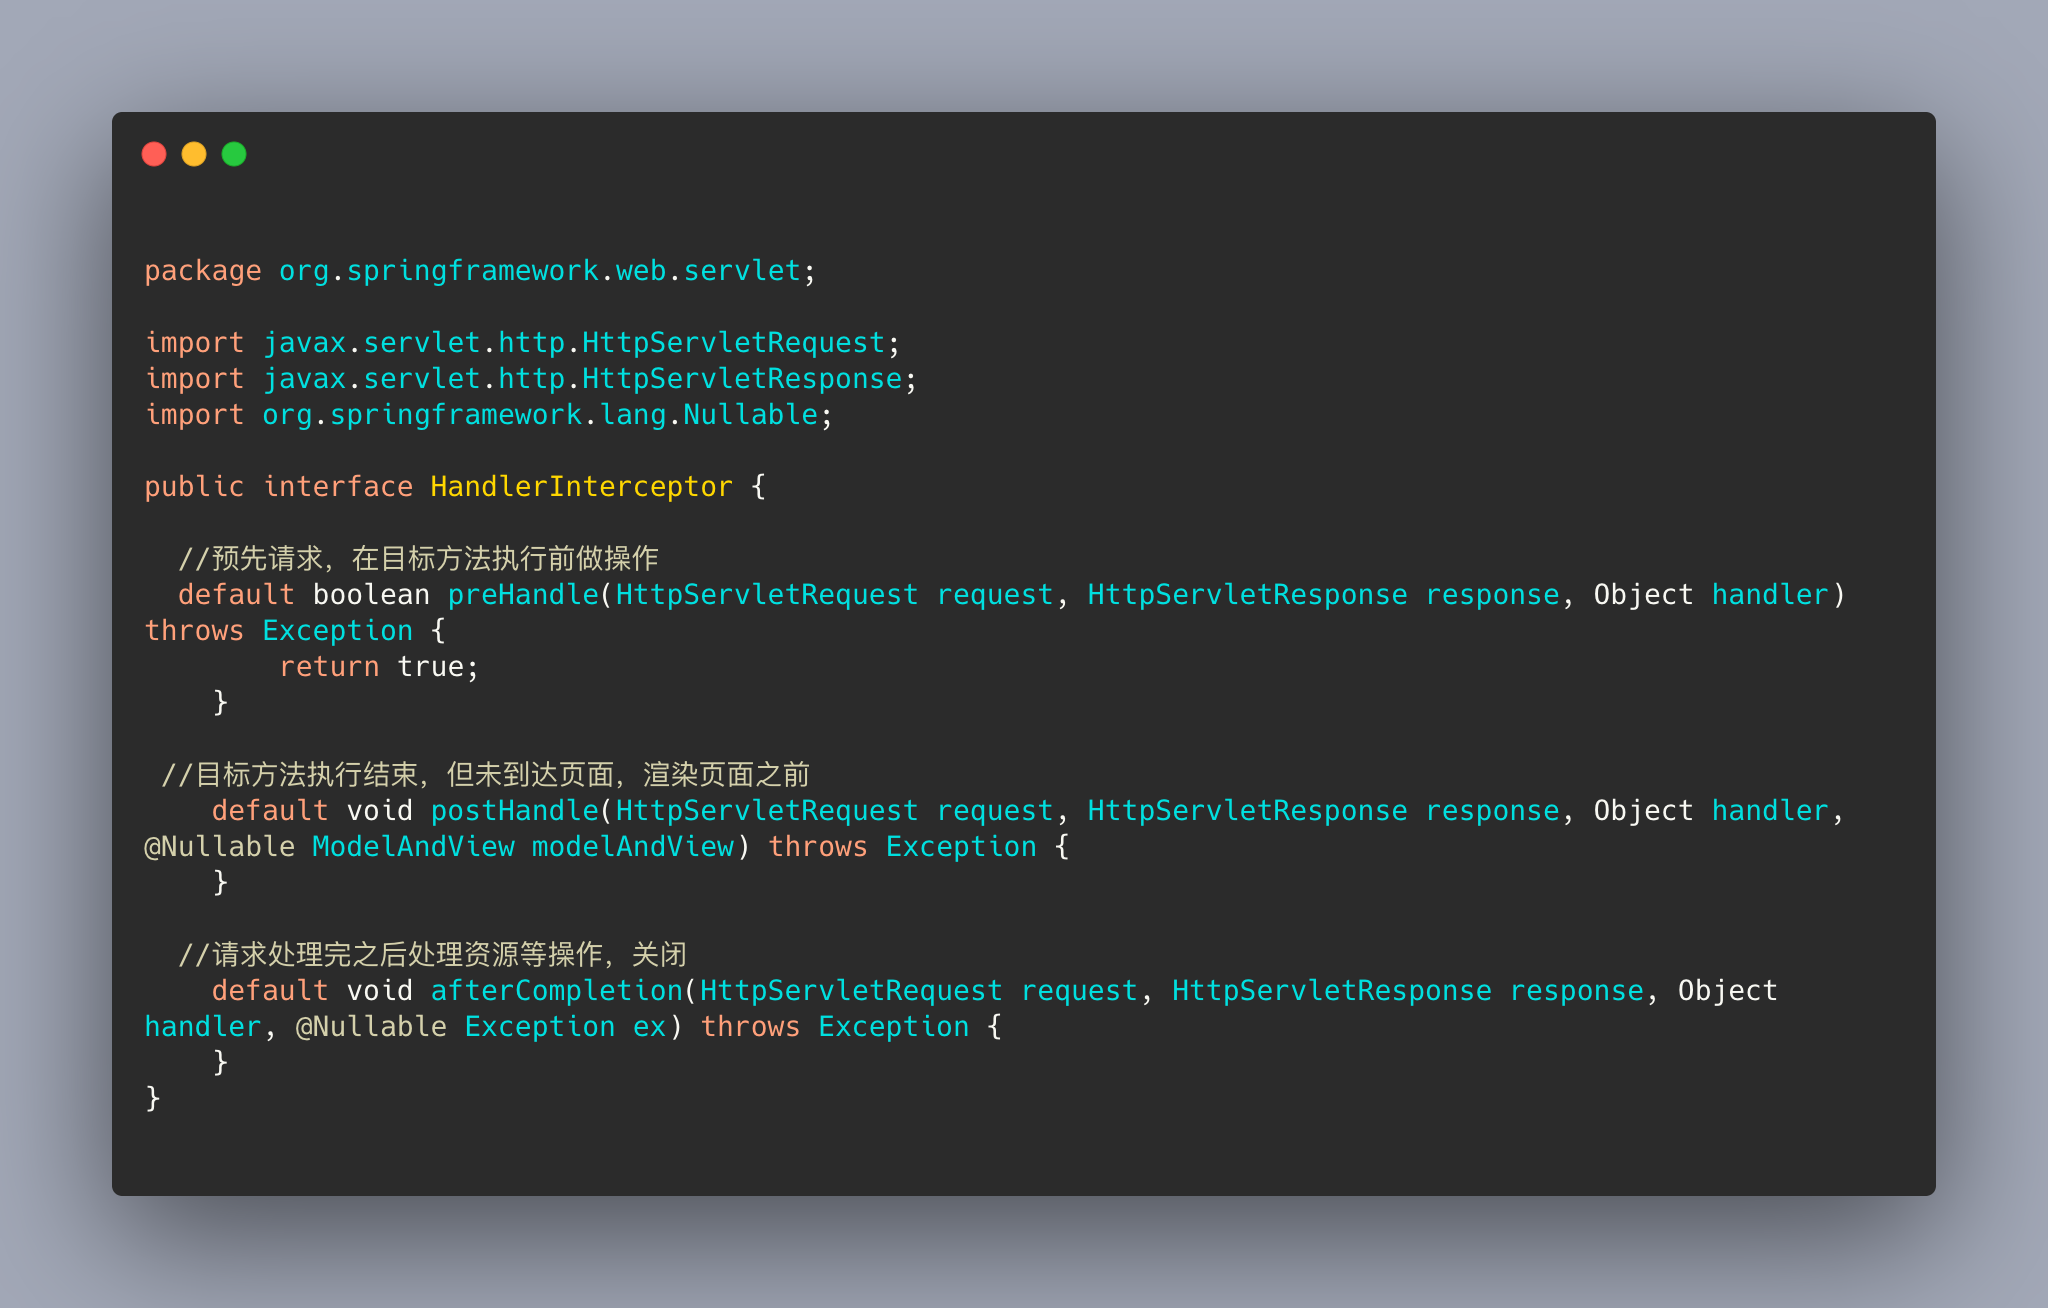Viewport: 2048px width, 1308px height.
Task: Click the return keyword in preHandle
Action: click(x=329, y=667)
